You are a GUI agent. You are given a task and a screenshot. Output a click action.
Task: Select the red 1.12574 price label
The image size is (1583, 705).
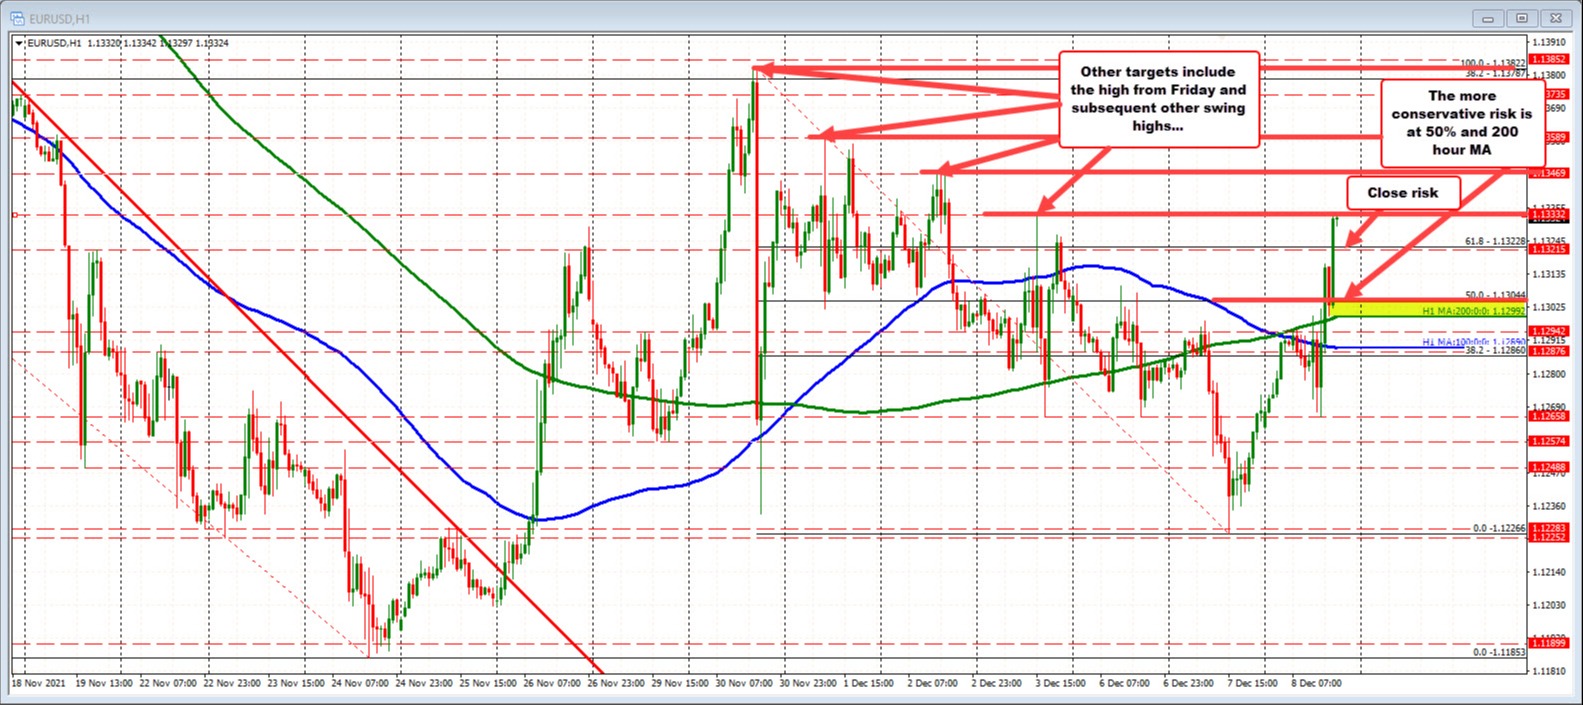coord(1549,440)
